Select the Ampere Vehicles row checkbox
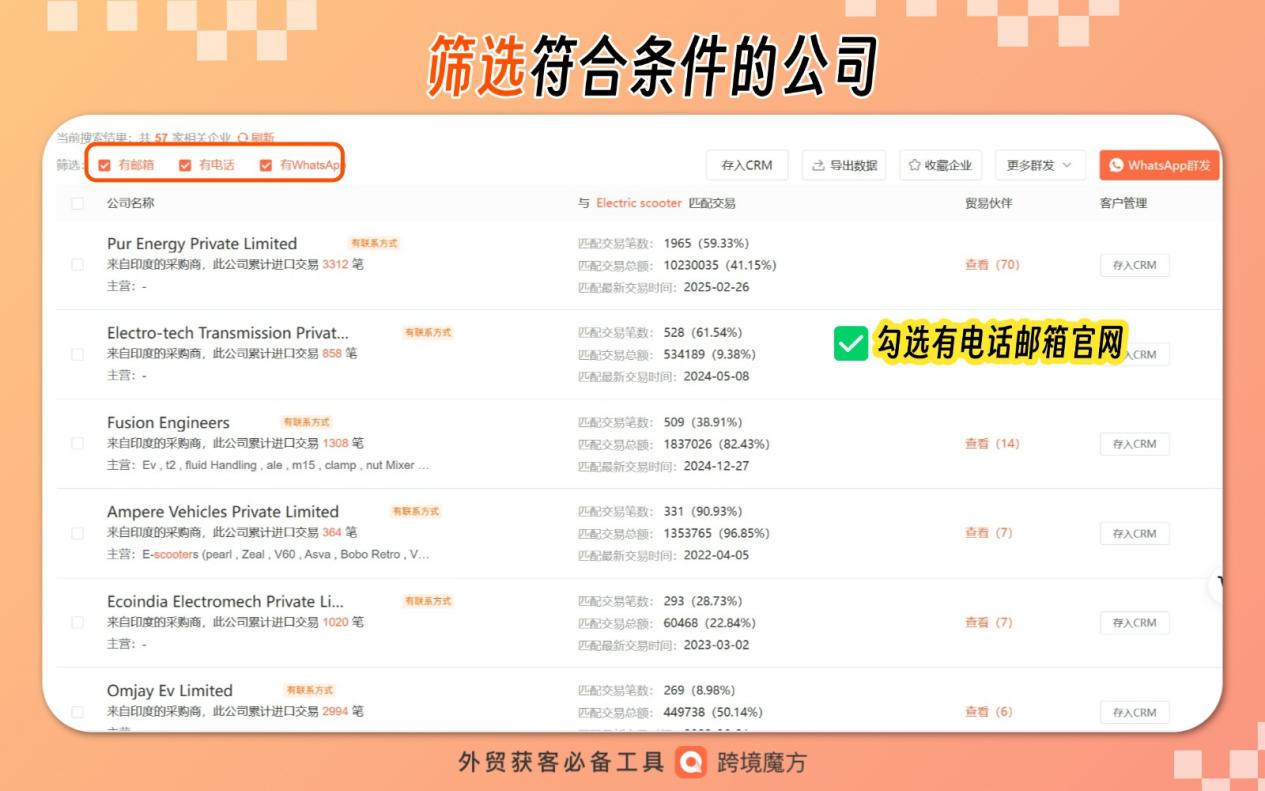This screenshot has height=791, width=1265. coord(77,533)
